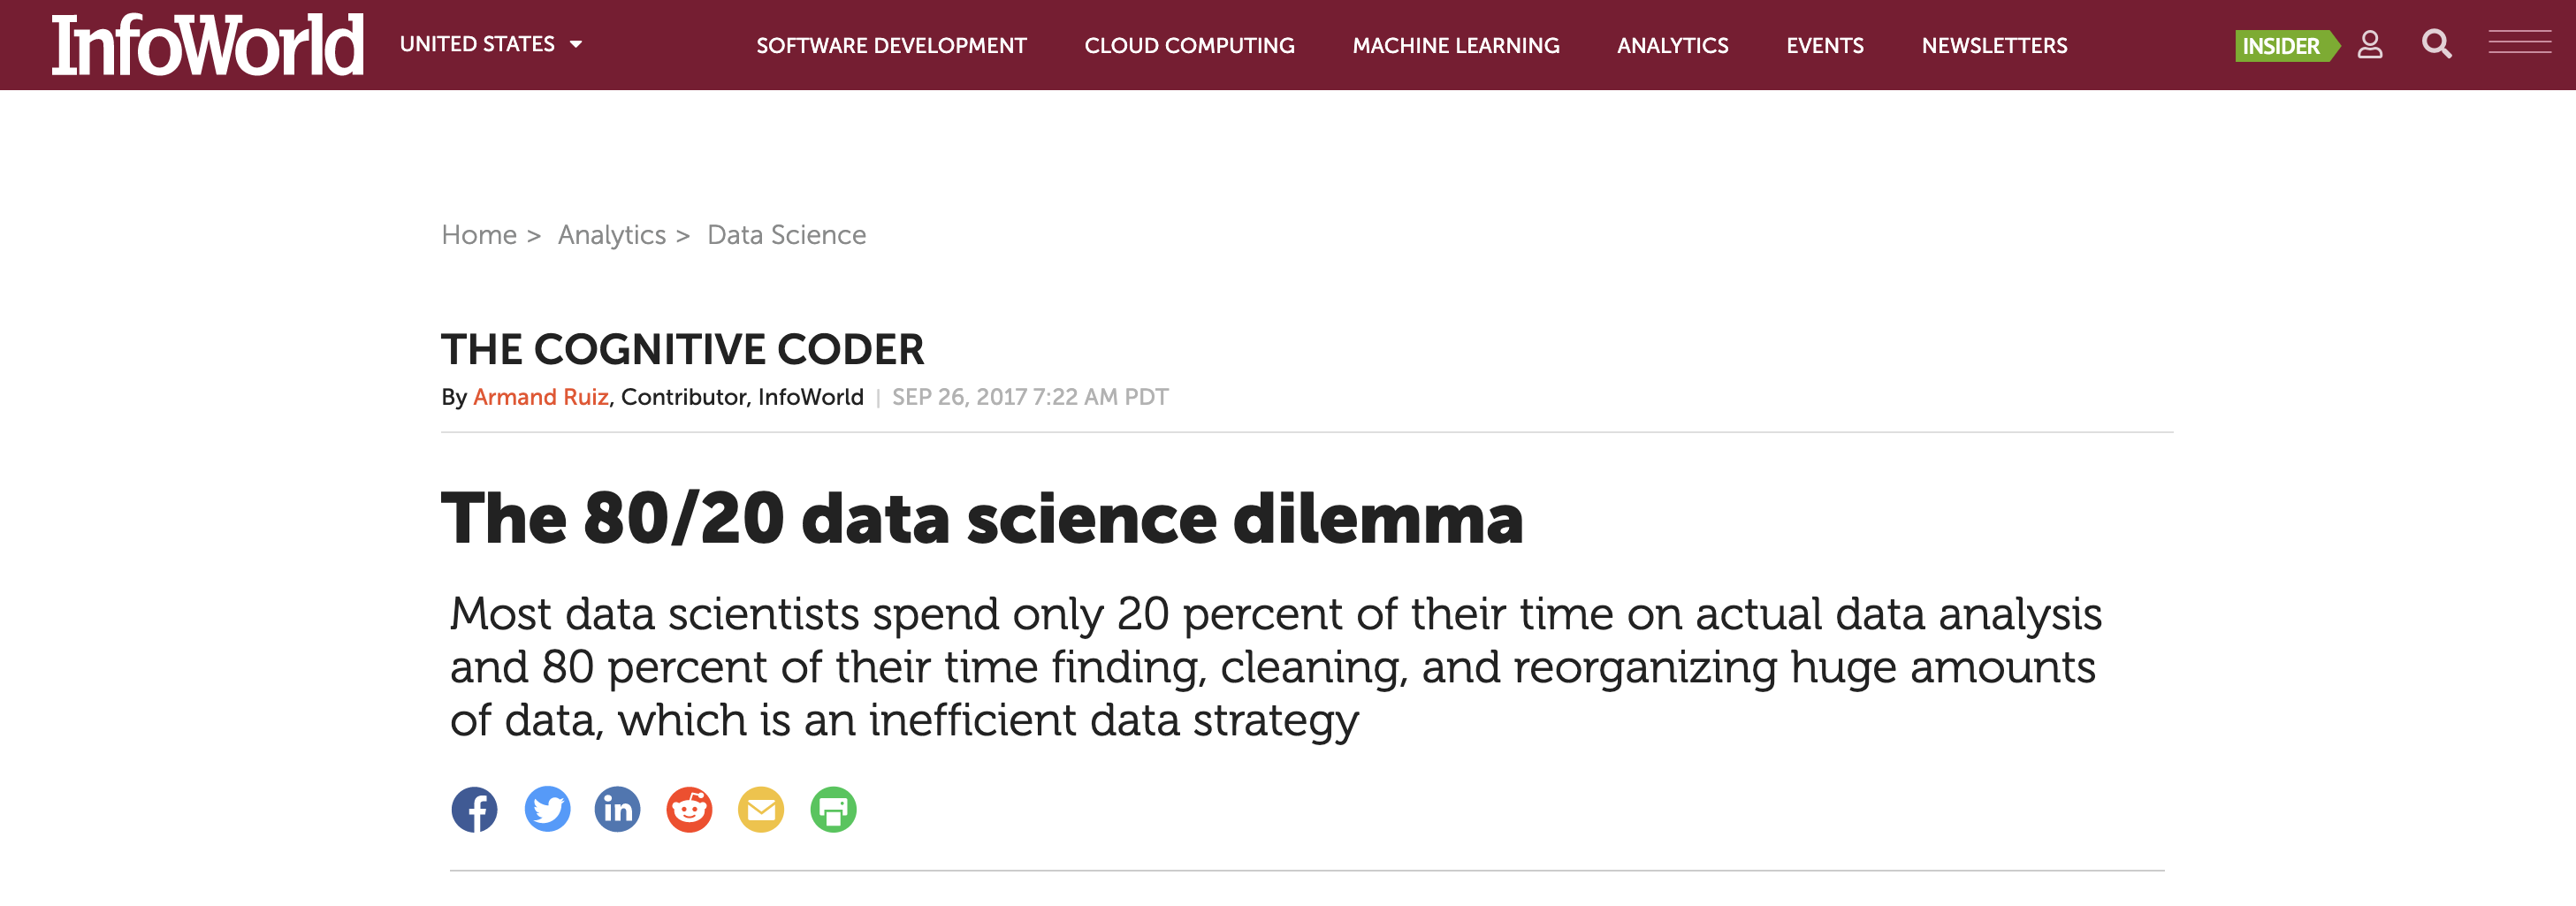Open author Armand Ruiz's profile link
The height and width of the screenshot is (906, 2576).
(540, 397)
